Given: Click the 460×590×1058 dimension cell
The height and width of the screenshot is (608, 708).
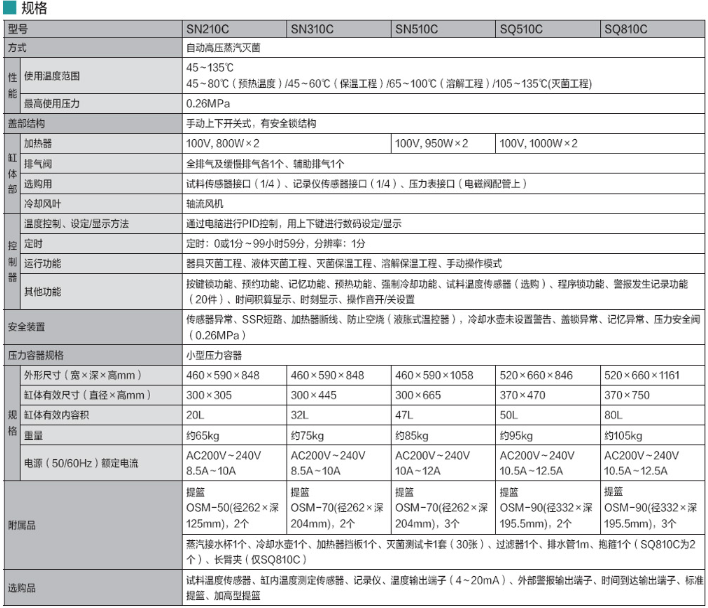Looking at the screenshot, I should 443,376.
